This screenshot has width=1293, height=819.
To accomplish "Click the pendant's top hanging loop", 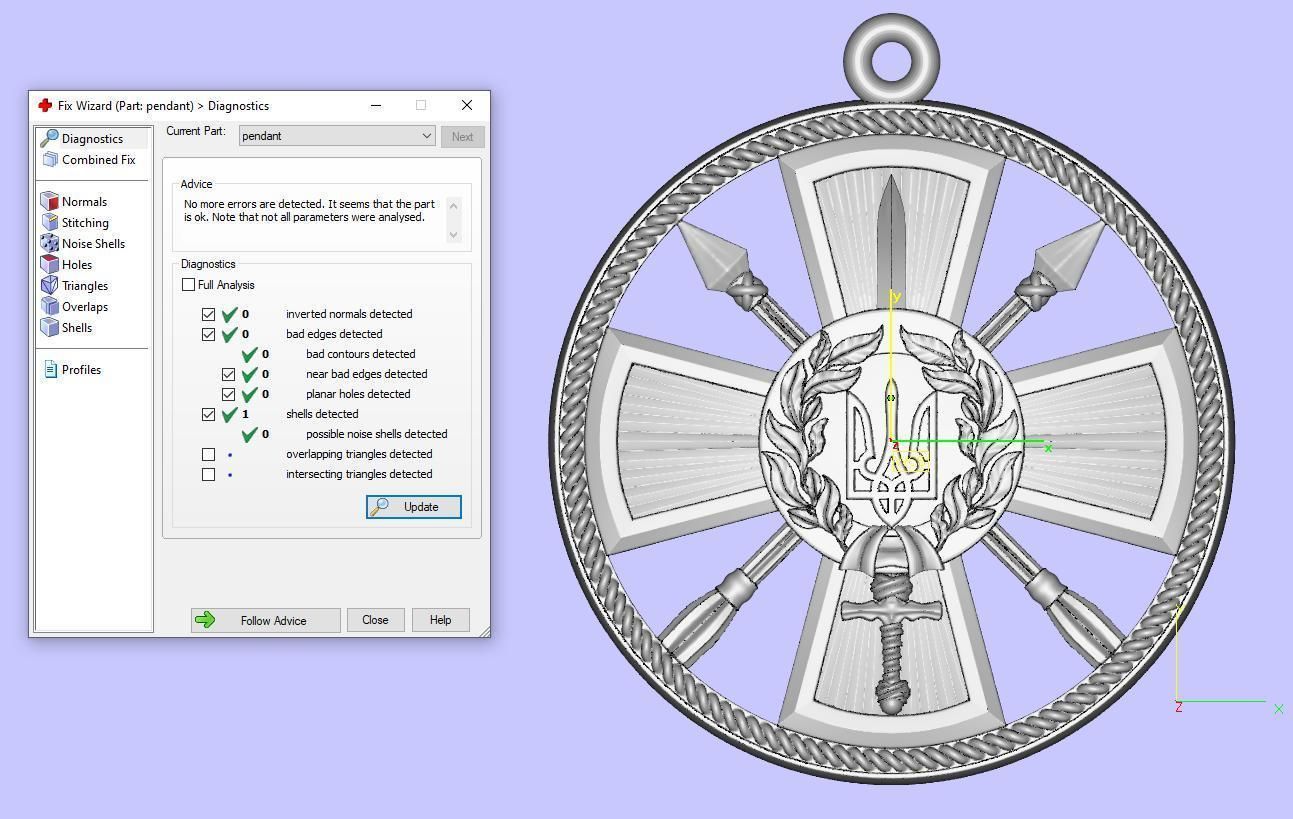I will [891, 60].
